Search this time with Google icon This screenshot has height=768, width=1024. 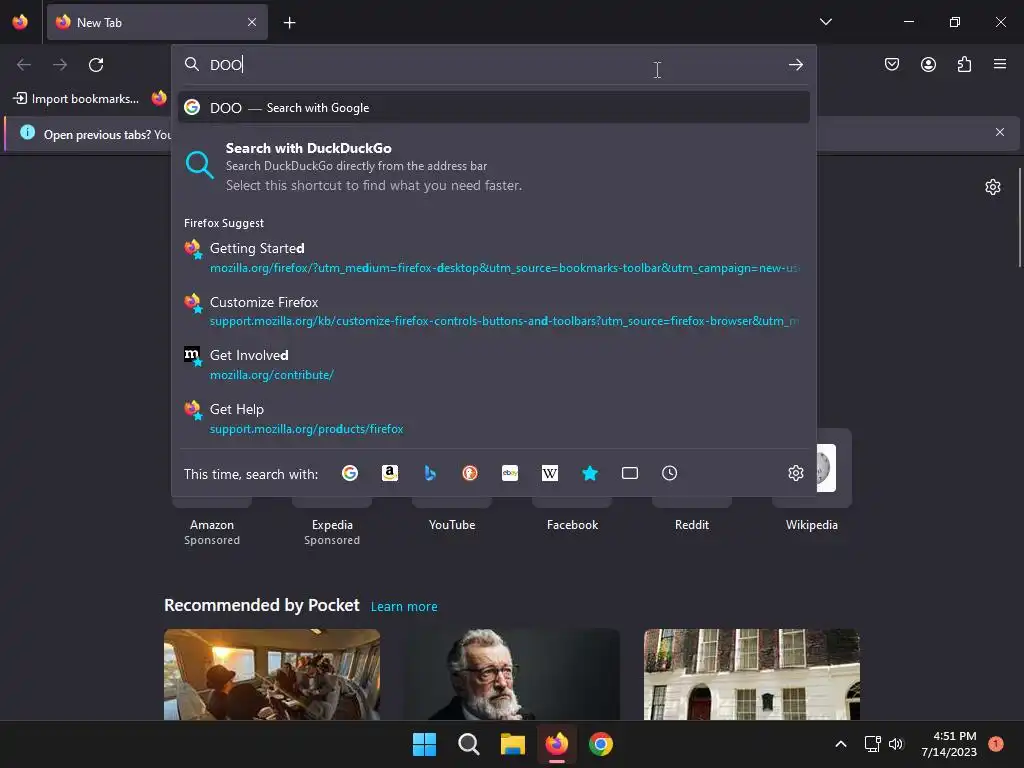pyautogui.click(x=350, y=473)
